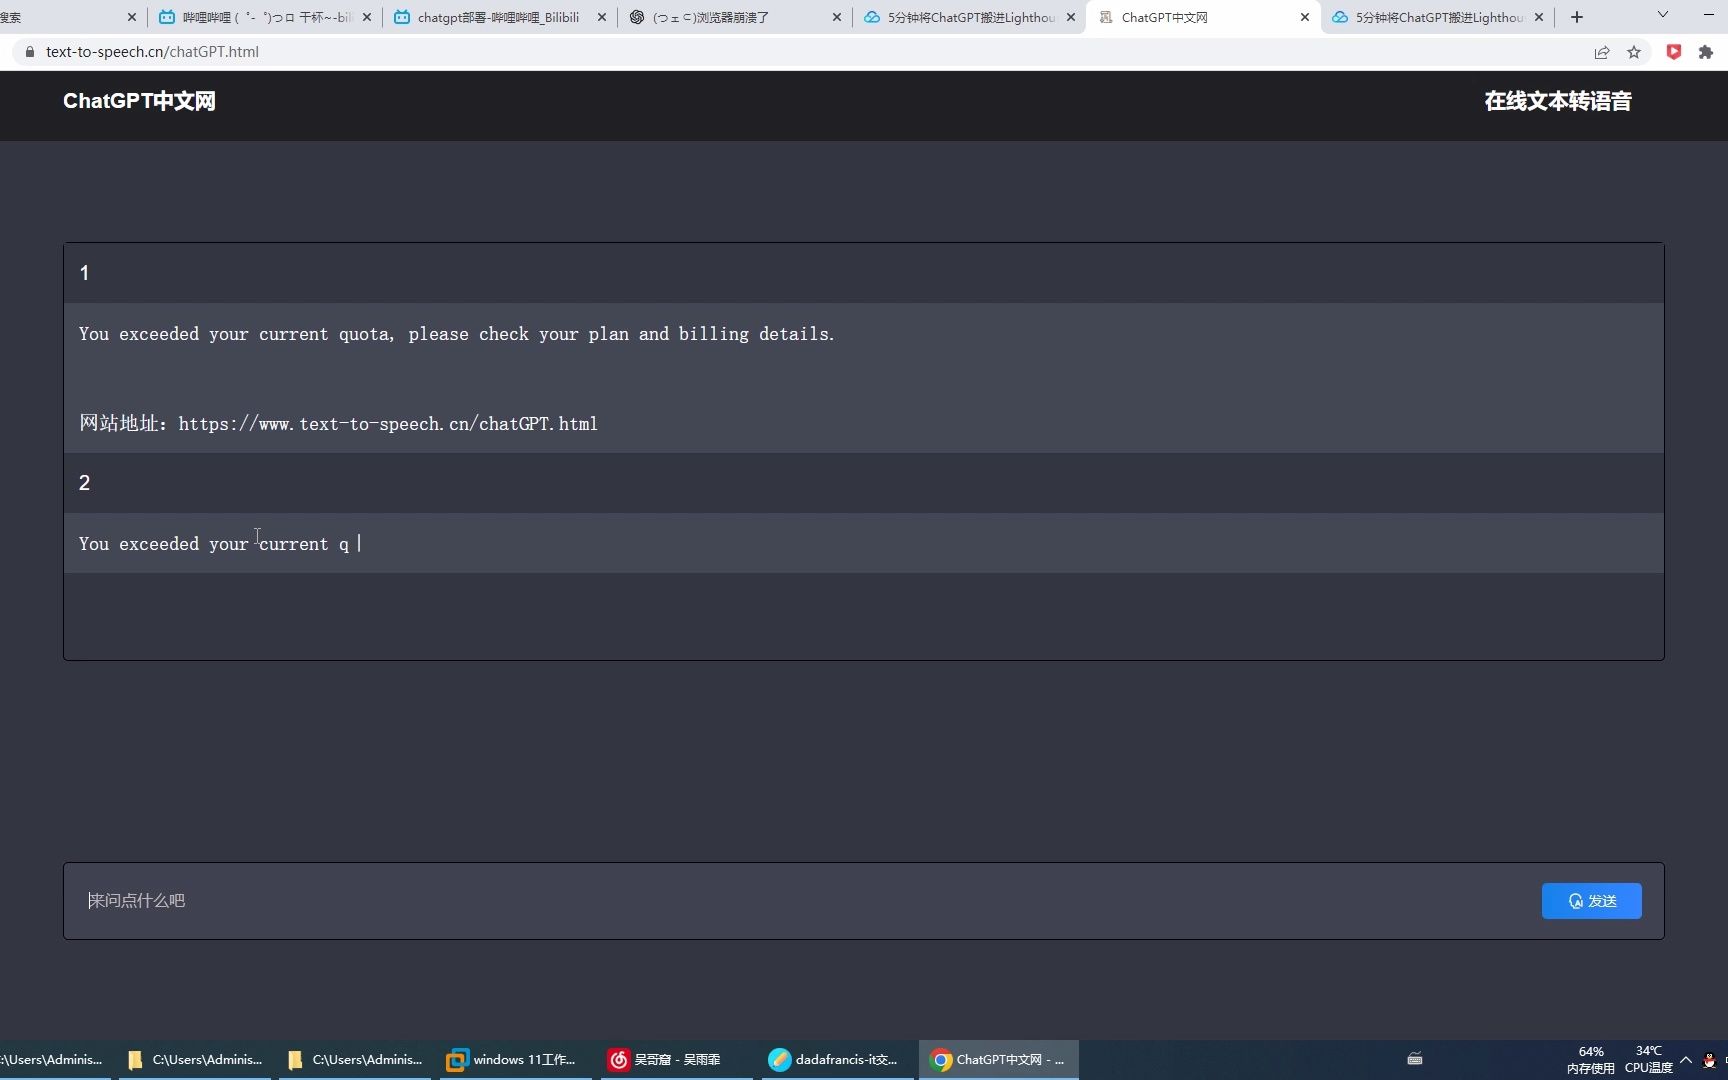Open the dadafrancis taskbar item

(x=835, y=1059)
